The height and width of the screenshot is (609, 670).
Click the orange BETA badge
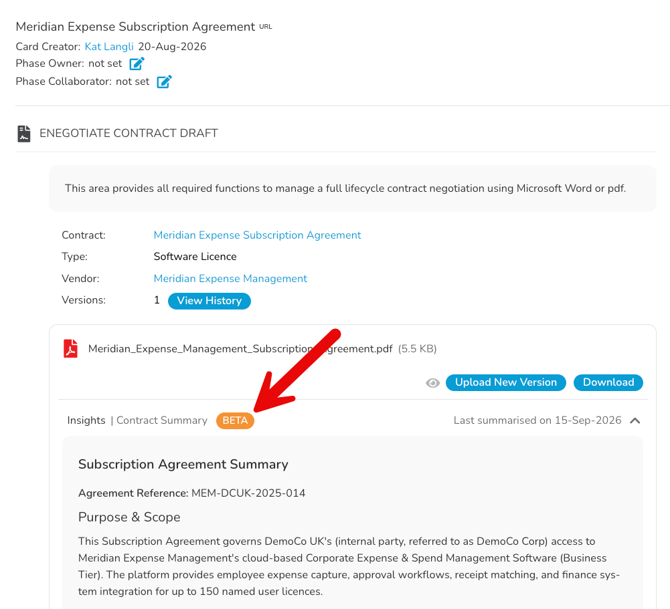(x=235, y=421)
